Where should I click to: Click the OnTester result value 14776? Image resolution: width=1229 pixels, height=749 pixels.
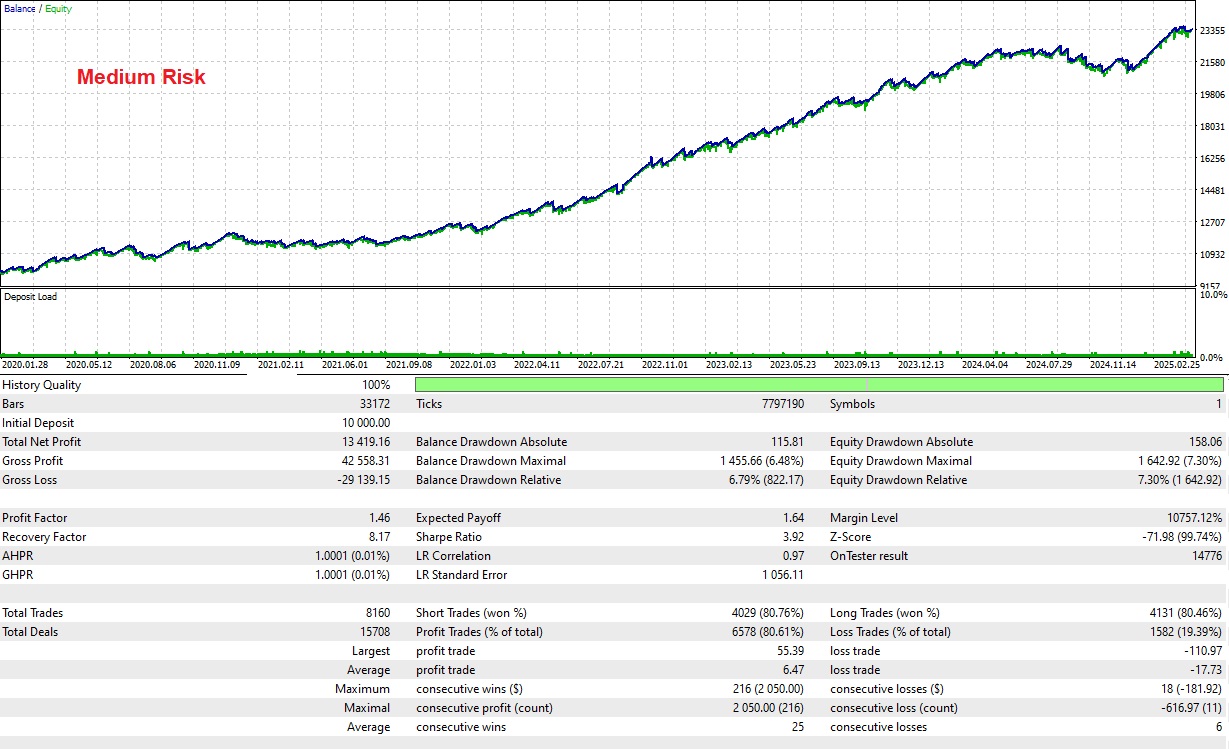[x=1204, y=556]
